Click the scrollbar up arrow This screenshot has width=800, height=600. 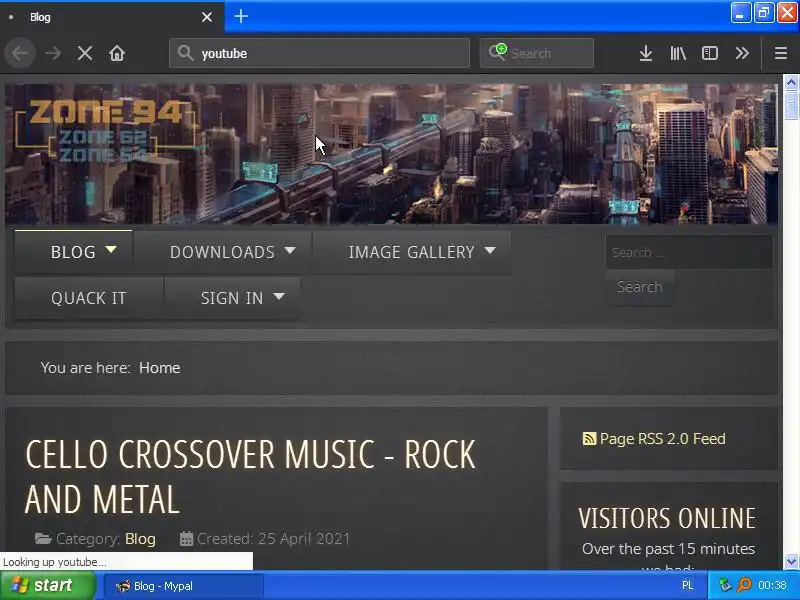(791, 82)
